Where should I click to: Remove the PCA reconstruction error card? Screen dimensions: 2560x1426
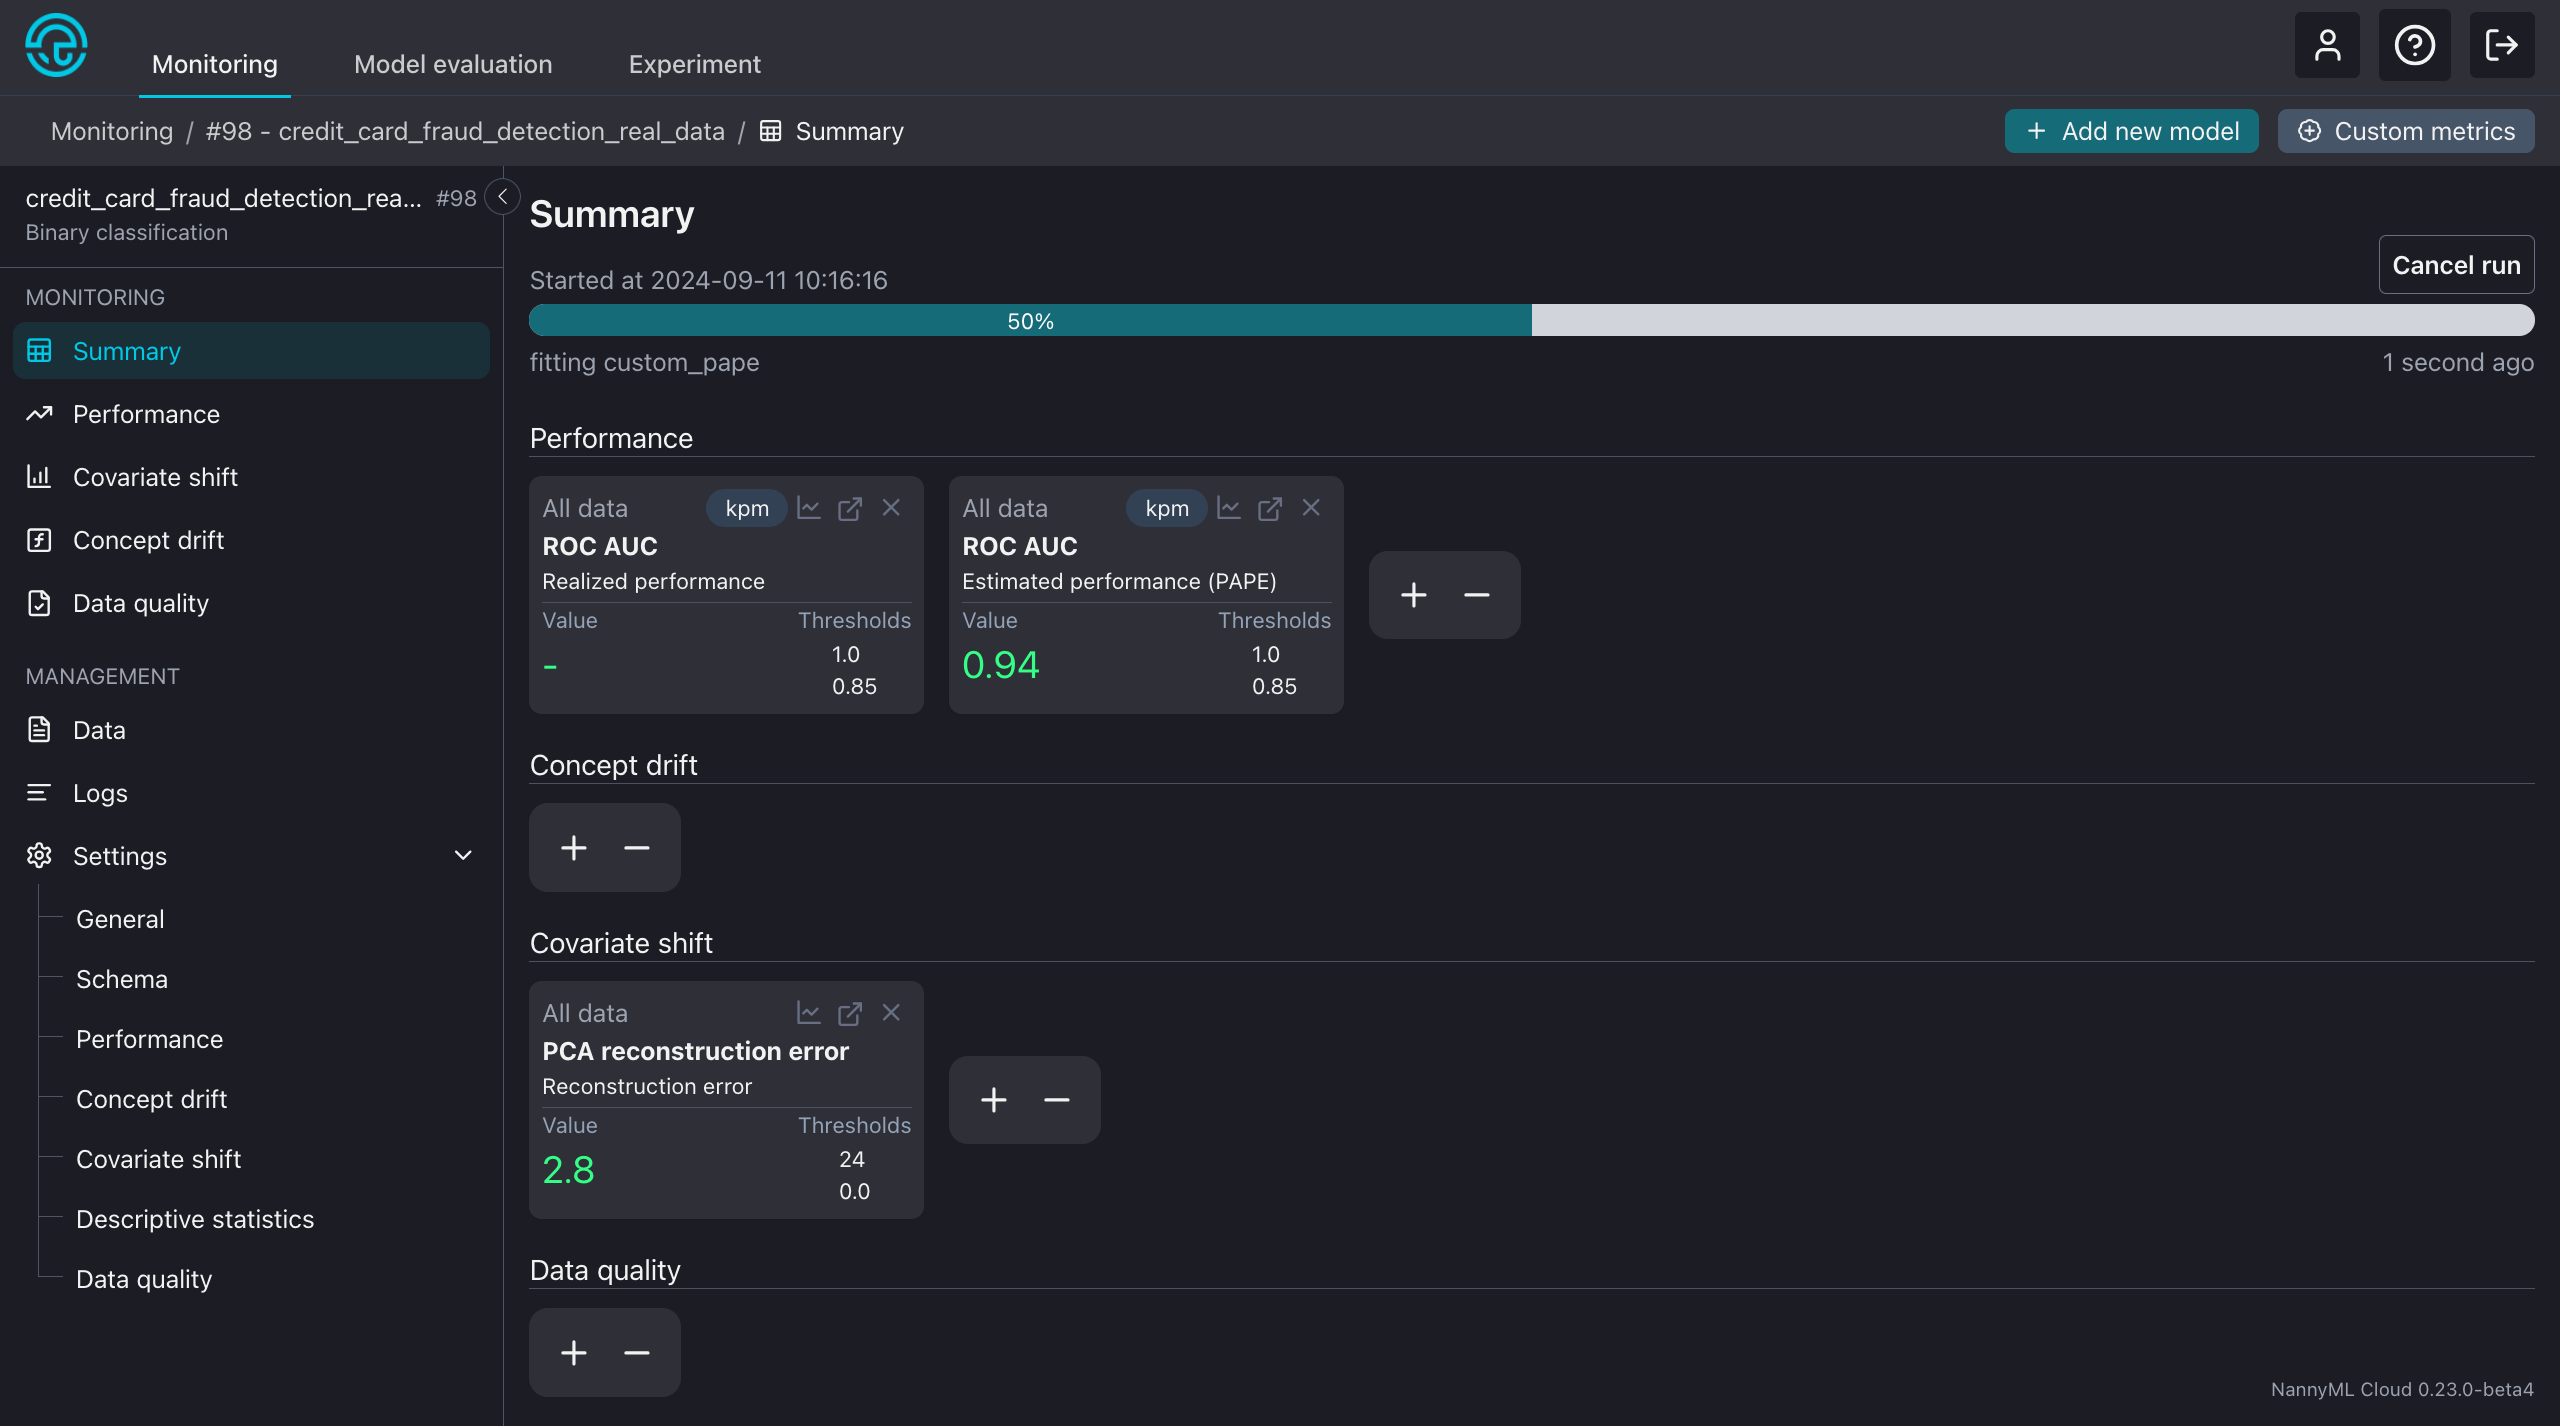tap(891, 1013)
